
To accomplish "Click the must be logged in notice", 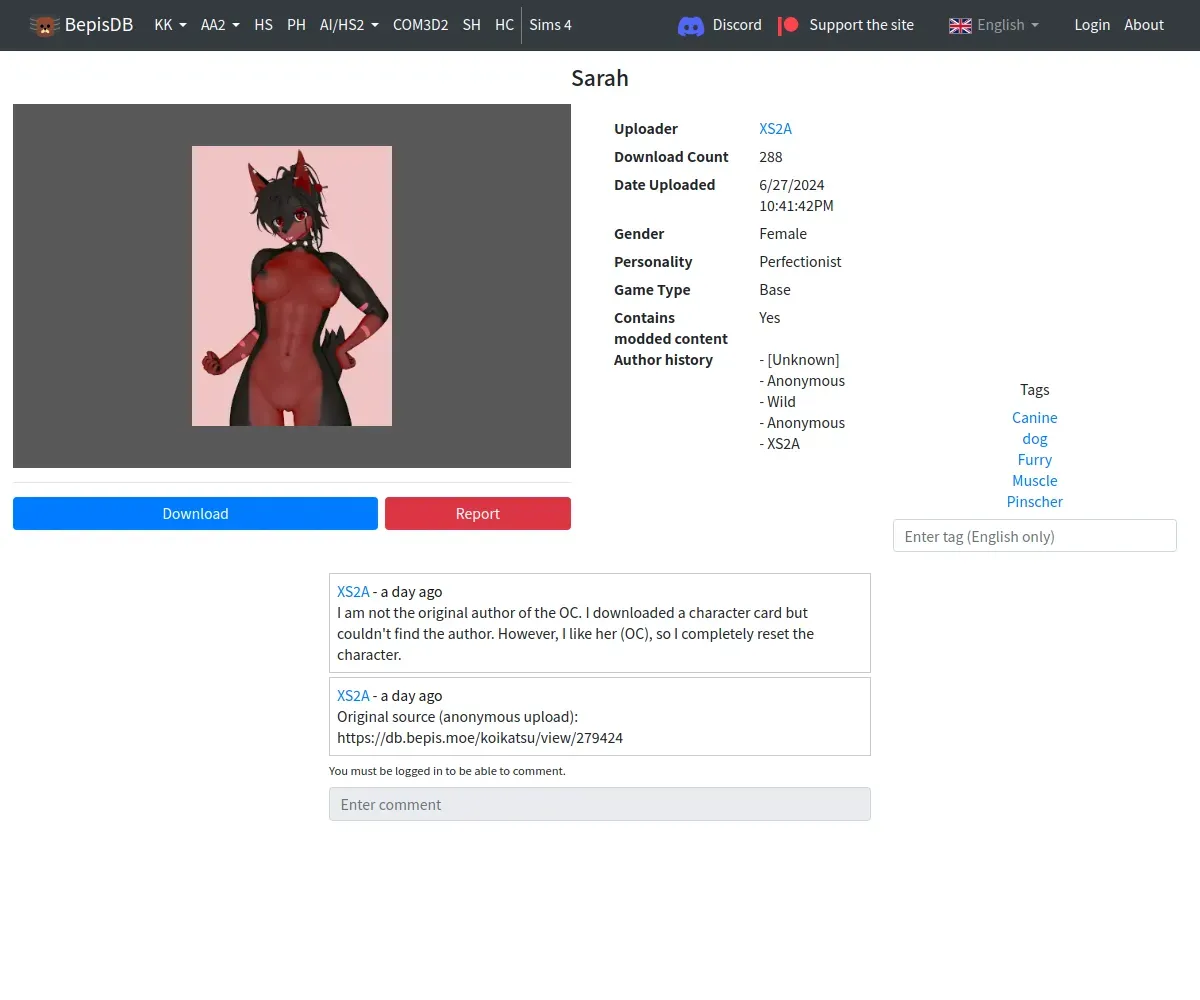I will click(447, 771).
